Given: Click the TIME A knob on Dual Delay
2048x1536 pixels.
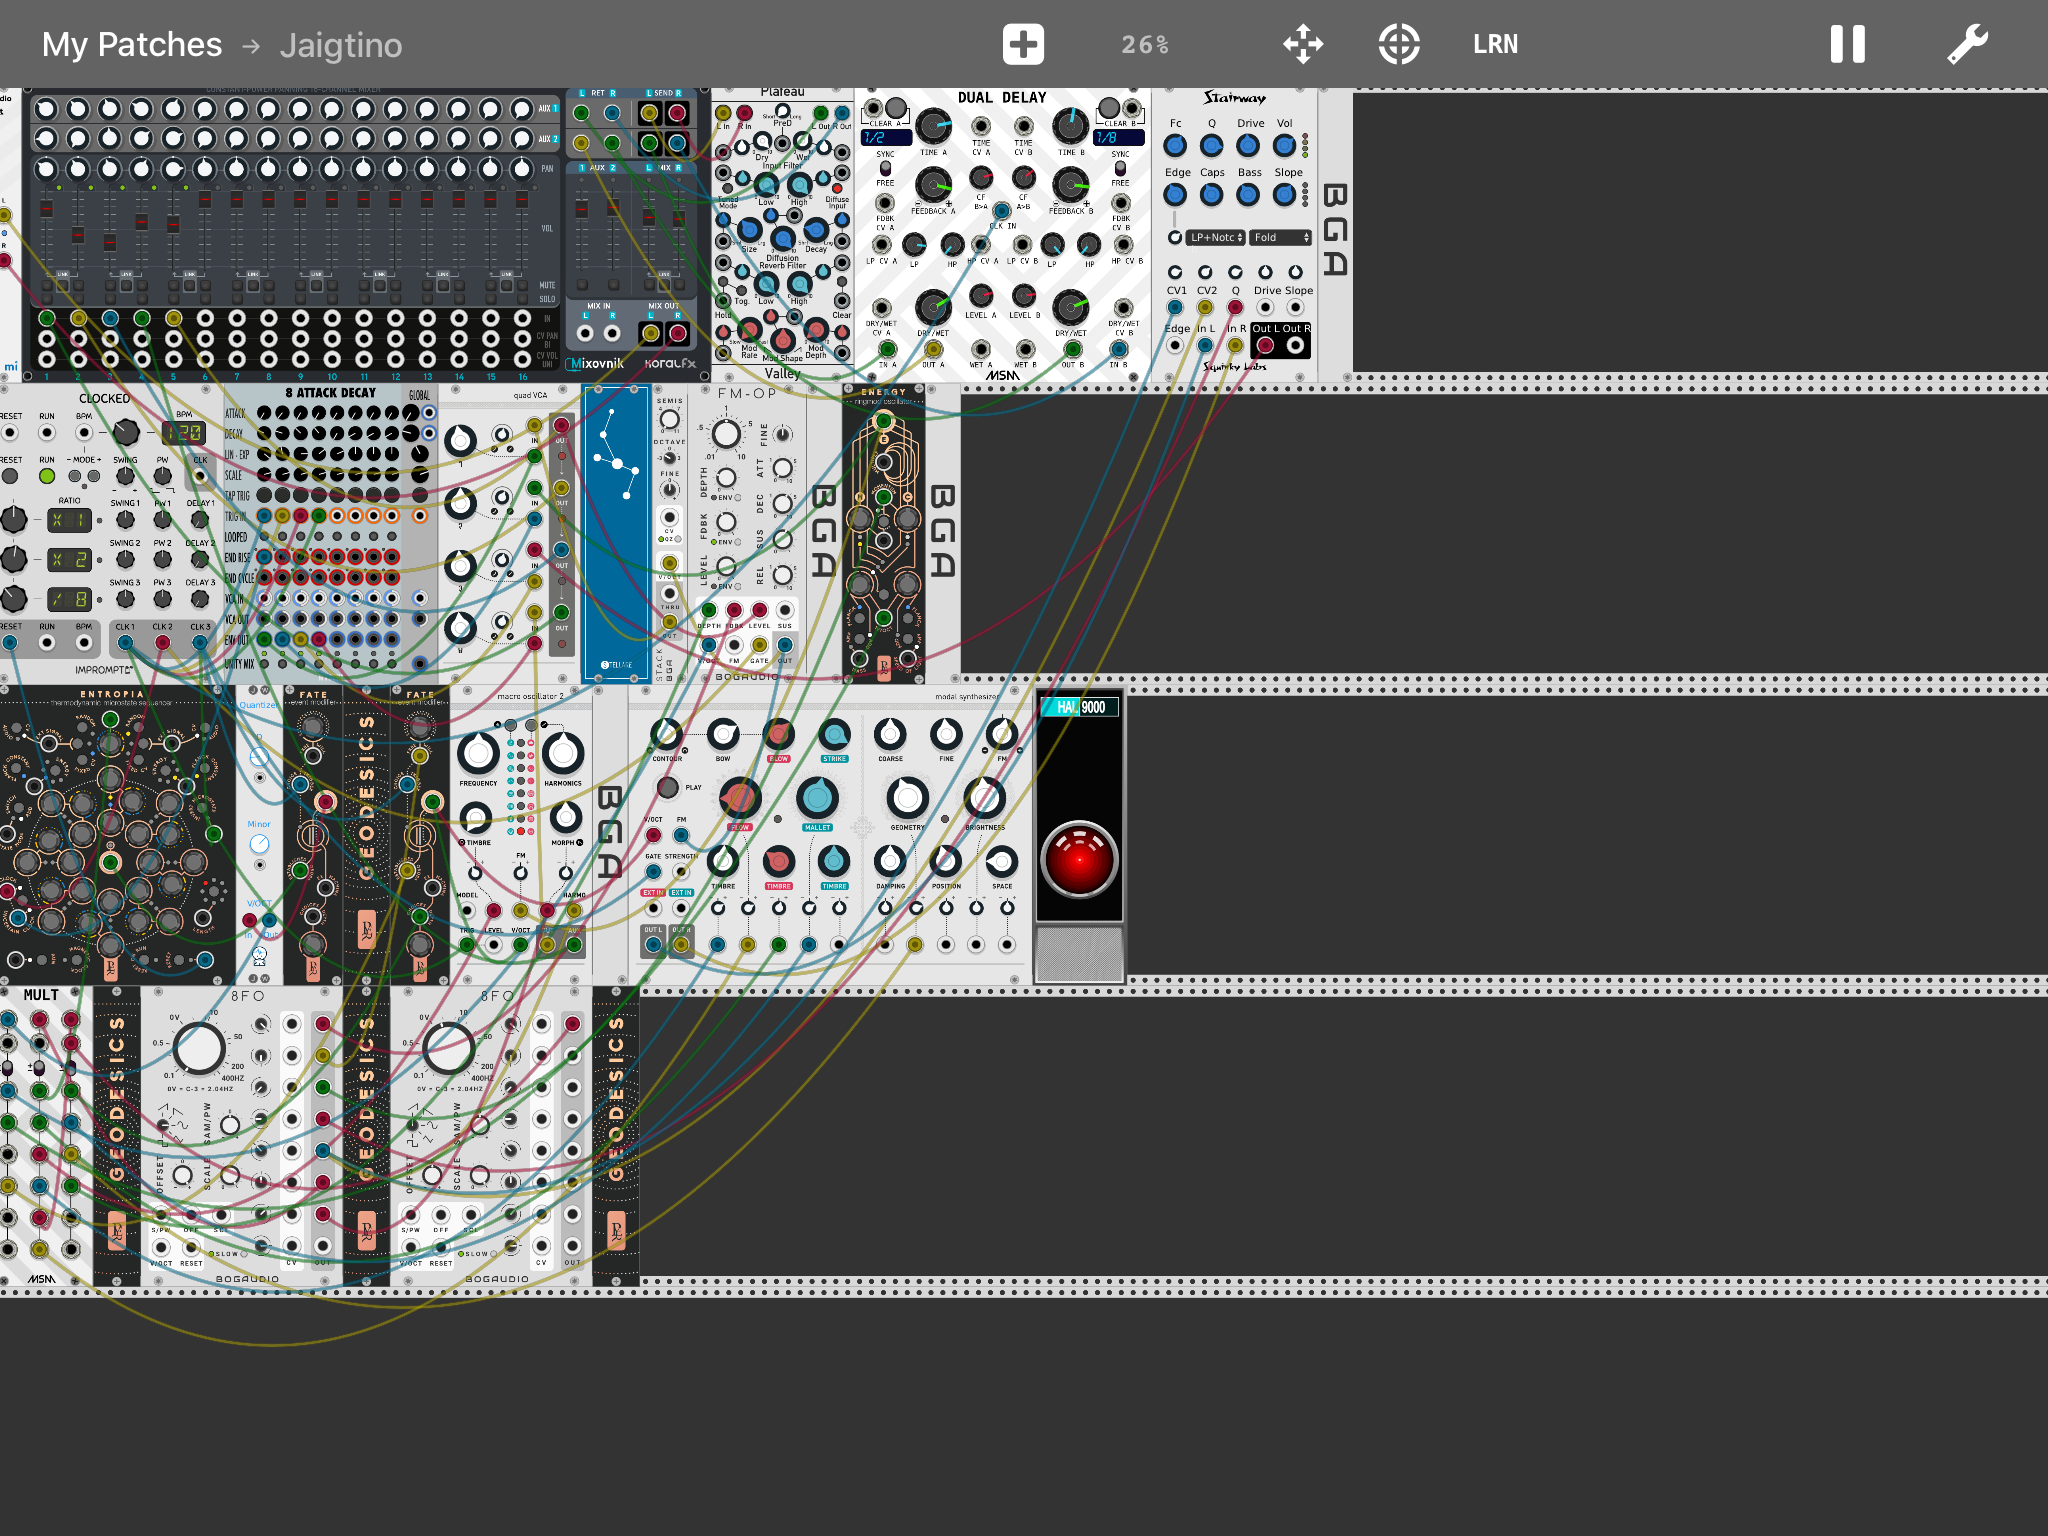Looking at the screenshot, I should (x=933, y=126).
